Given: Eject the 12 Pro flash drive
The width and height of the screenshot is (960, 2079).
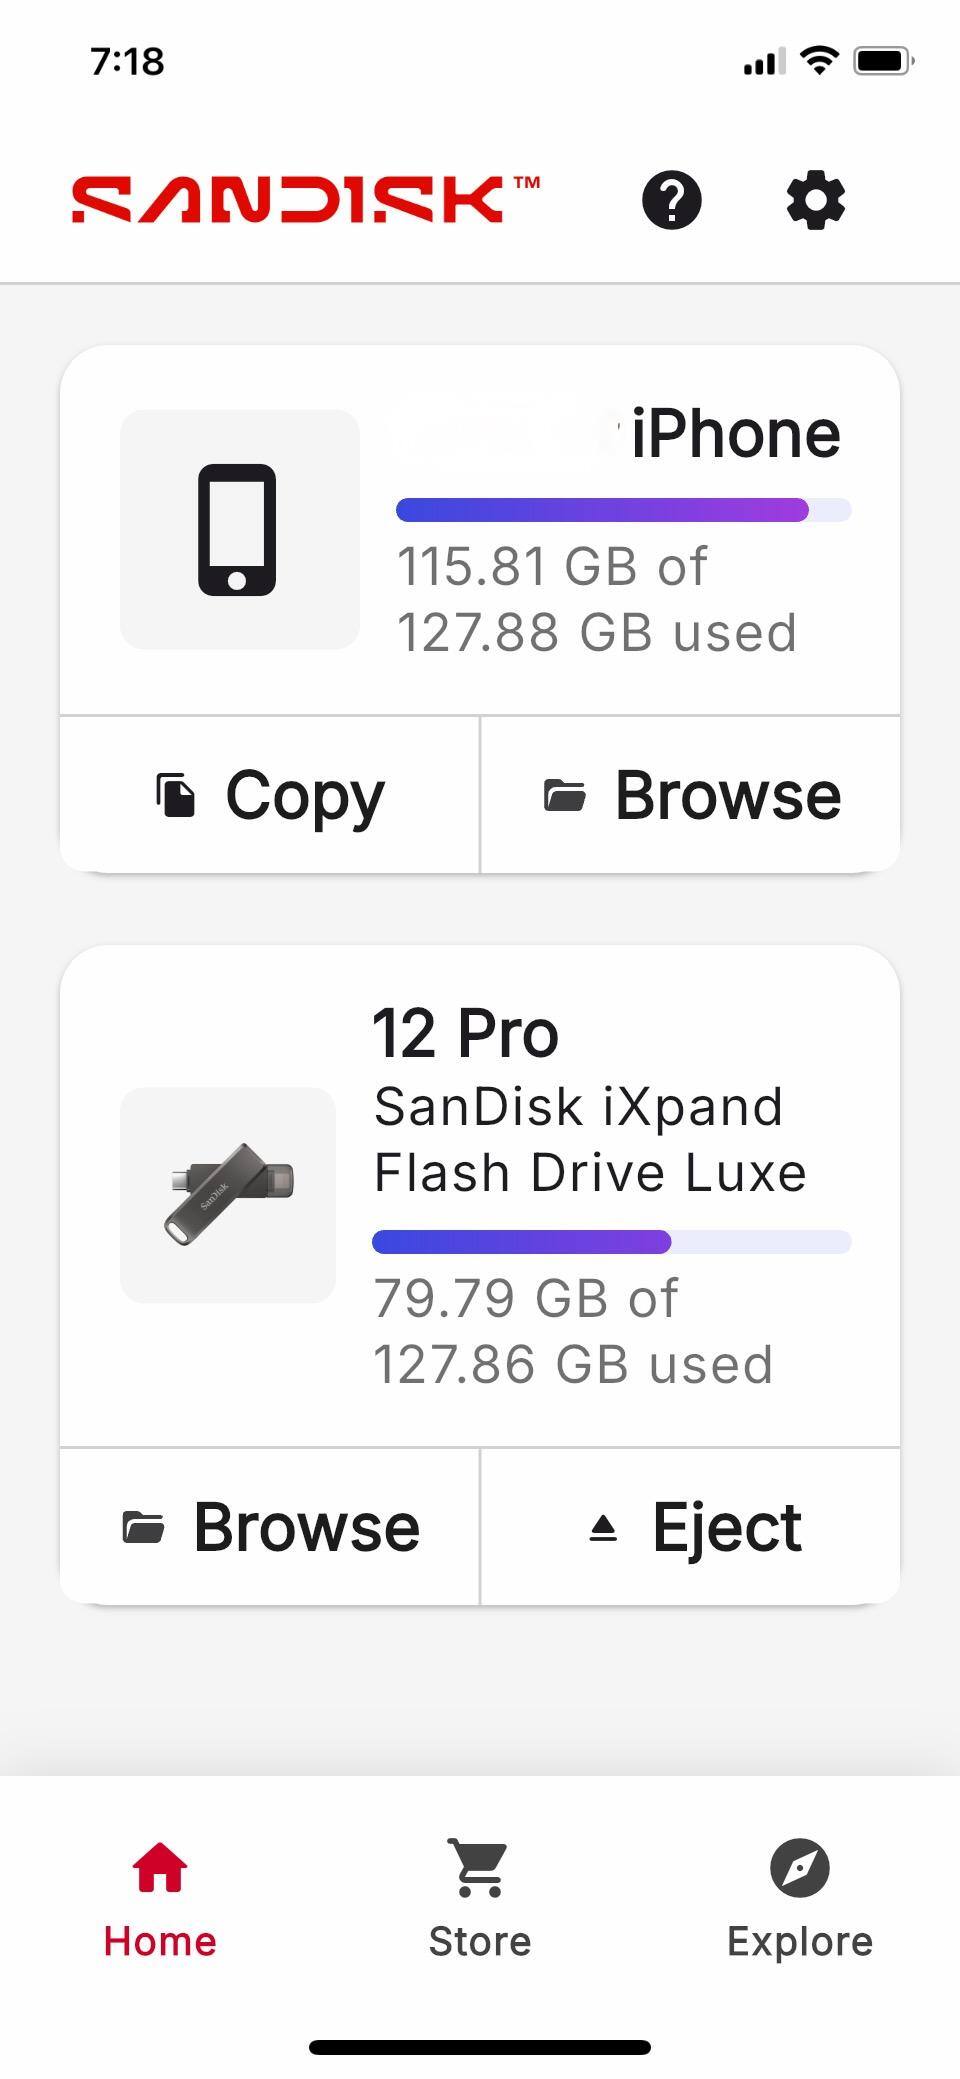Looking at the screenshot, I should click(691, 1527).
